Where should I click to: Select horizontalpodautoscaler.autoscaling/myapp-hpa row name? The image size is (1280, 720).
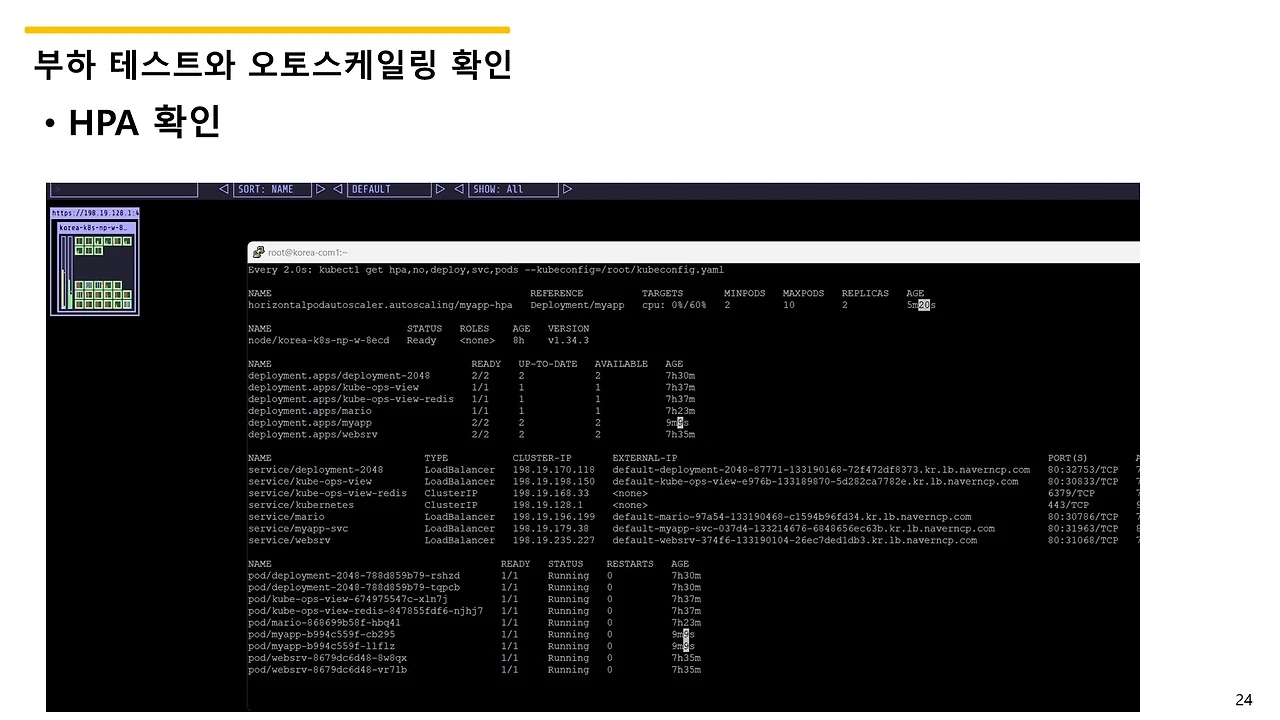tap(380, 305)
